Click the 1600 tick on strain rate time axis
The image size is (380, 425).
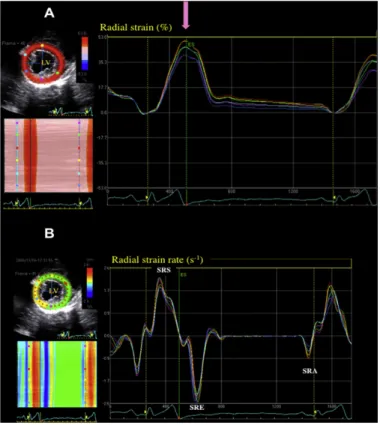[x=331, y=407]
